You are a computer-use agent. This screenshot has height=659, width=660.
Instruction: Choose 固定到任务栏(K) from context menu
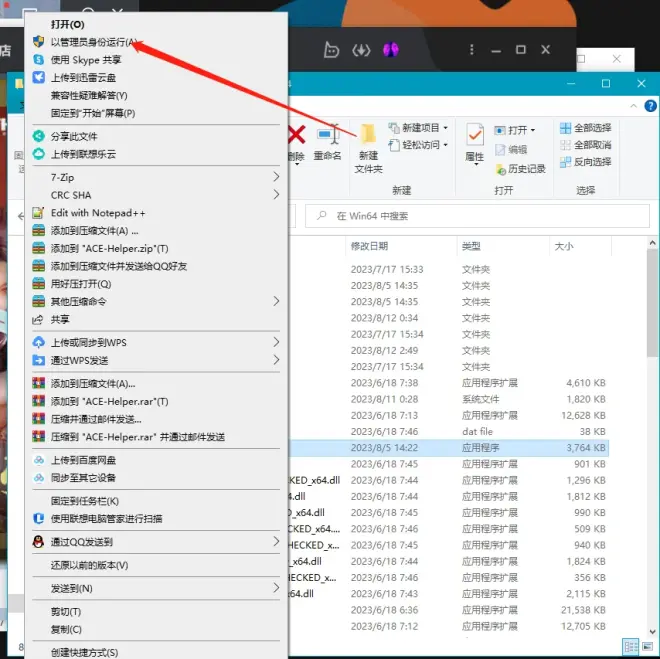84,501
